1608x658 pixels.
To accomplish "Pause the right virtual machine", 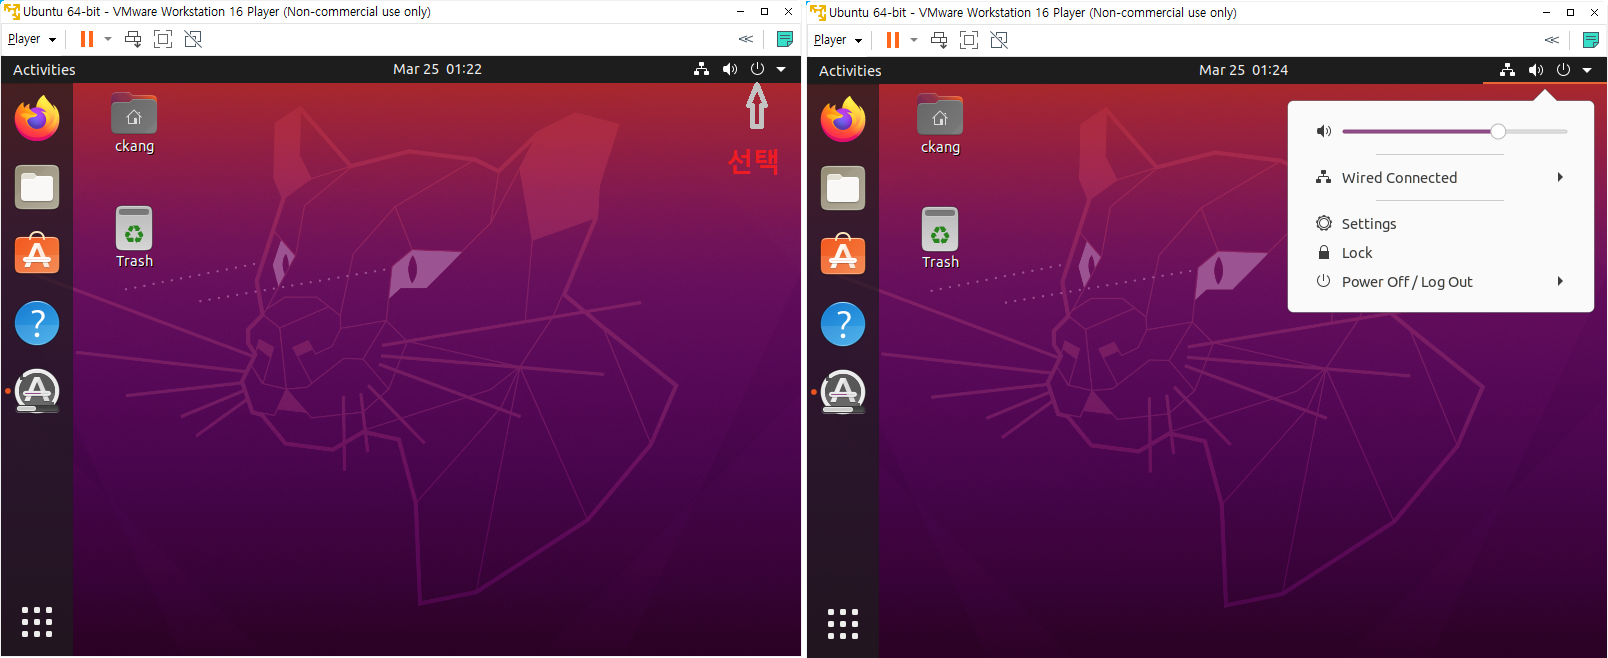I will point(893,40).
